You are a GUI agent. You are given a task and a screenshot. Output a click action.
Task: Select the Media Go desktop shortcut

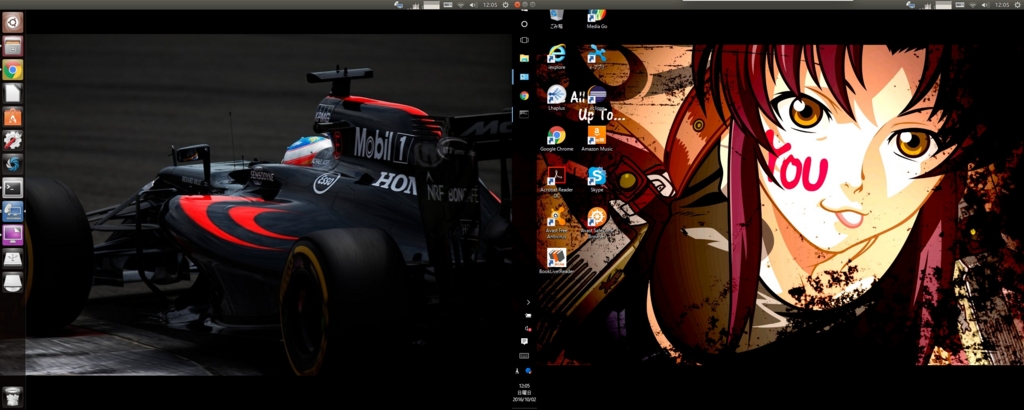(x=596, y=18)
